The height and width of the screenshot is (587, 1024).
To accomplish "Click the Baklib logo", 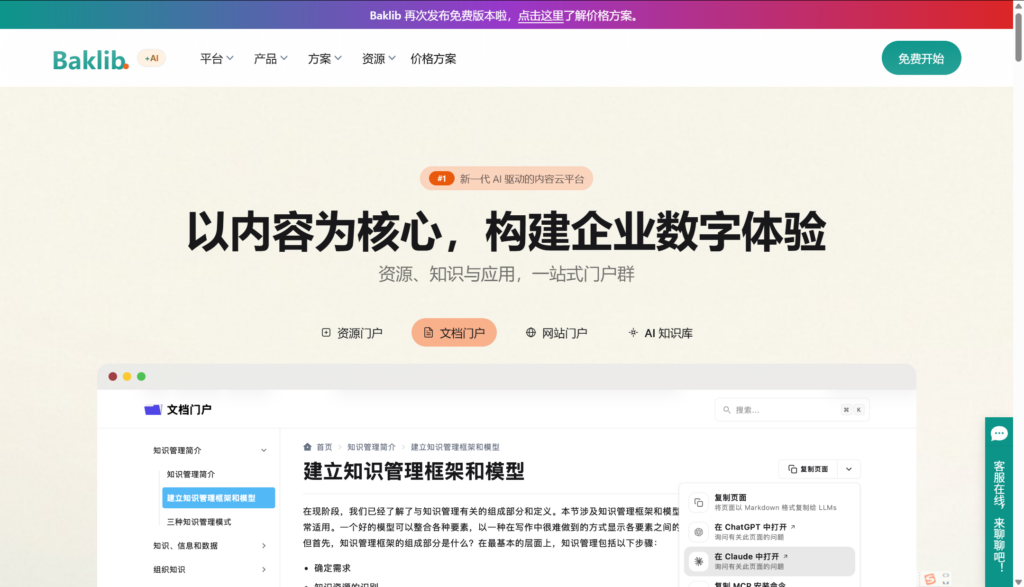I will 90,59.
